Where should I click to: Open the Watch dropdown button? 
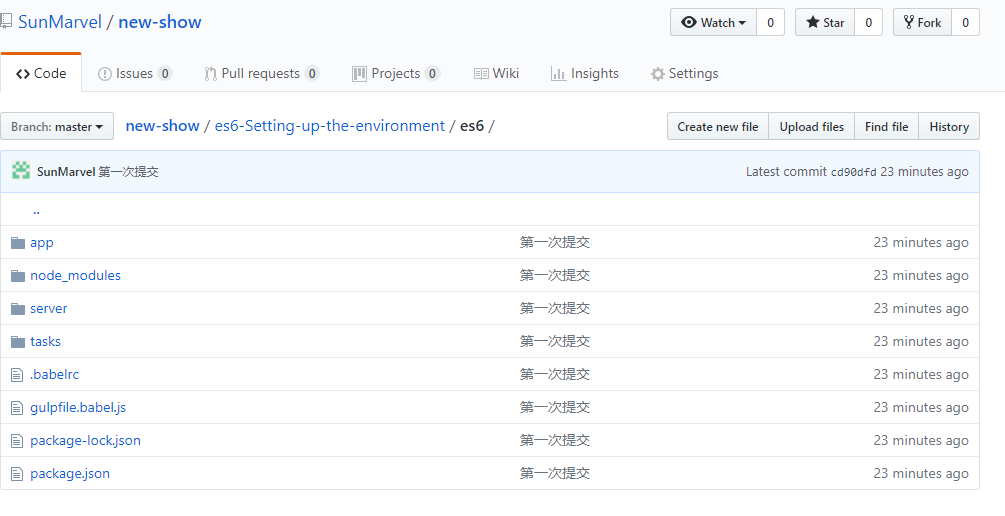click(713, 22)
